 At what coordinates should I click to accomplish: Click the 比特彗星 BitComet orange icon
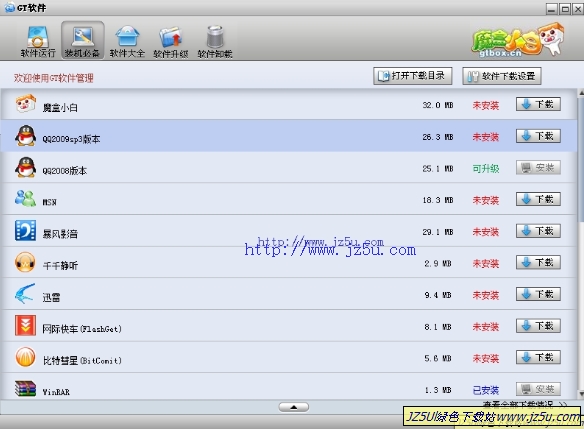pos(25,357)
